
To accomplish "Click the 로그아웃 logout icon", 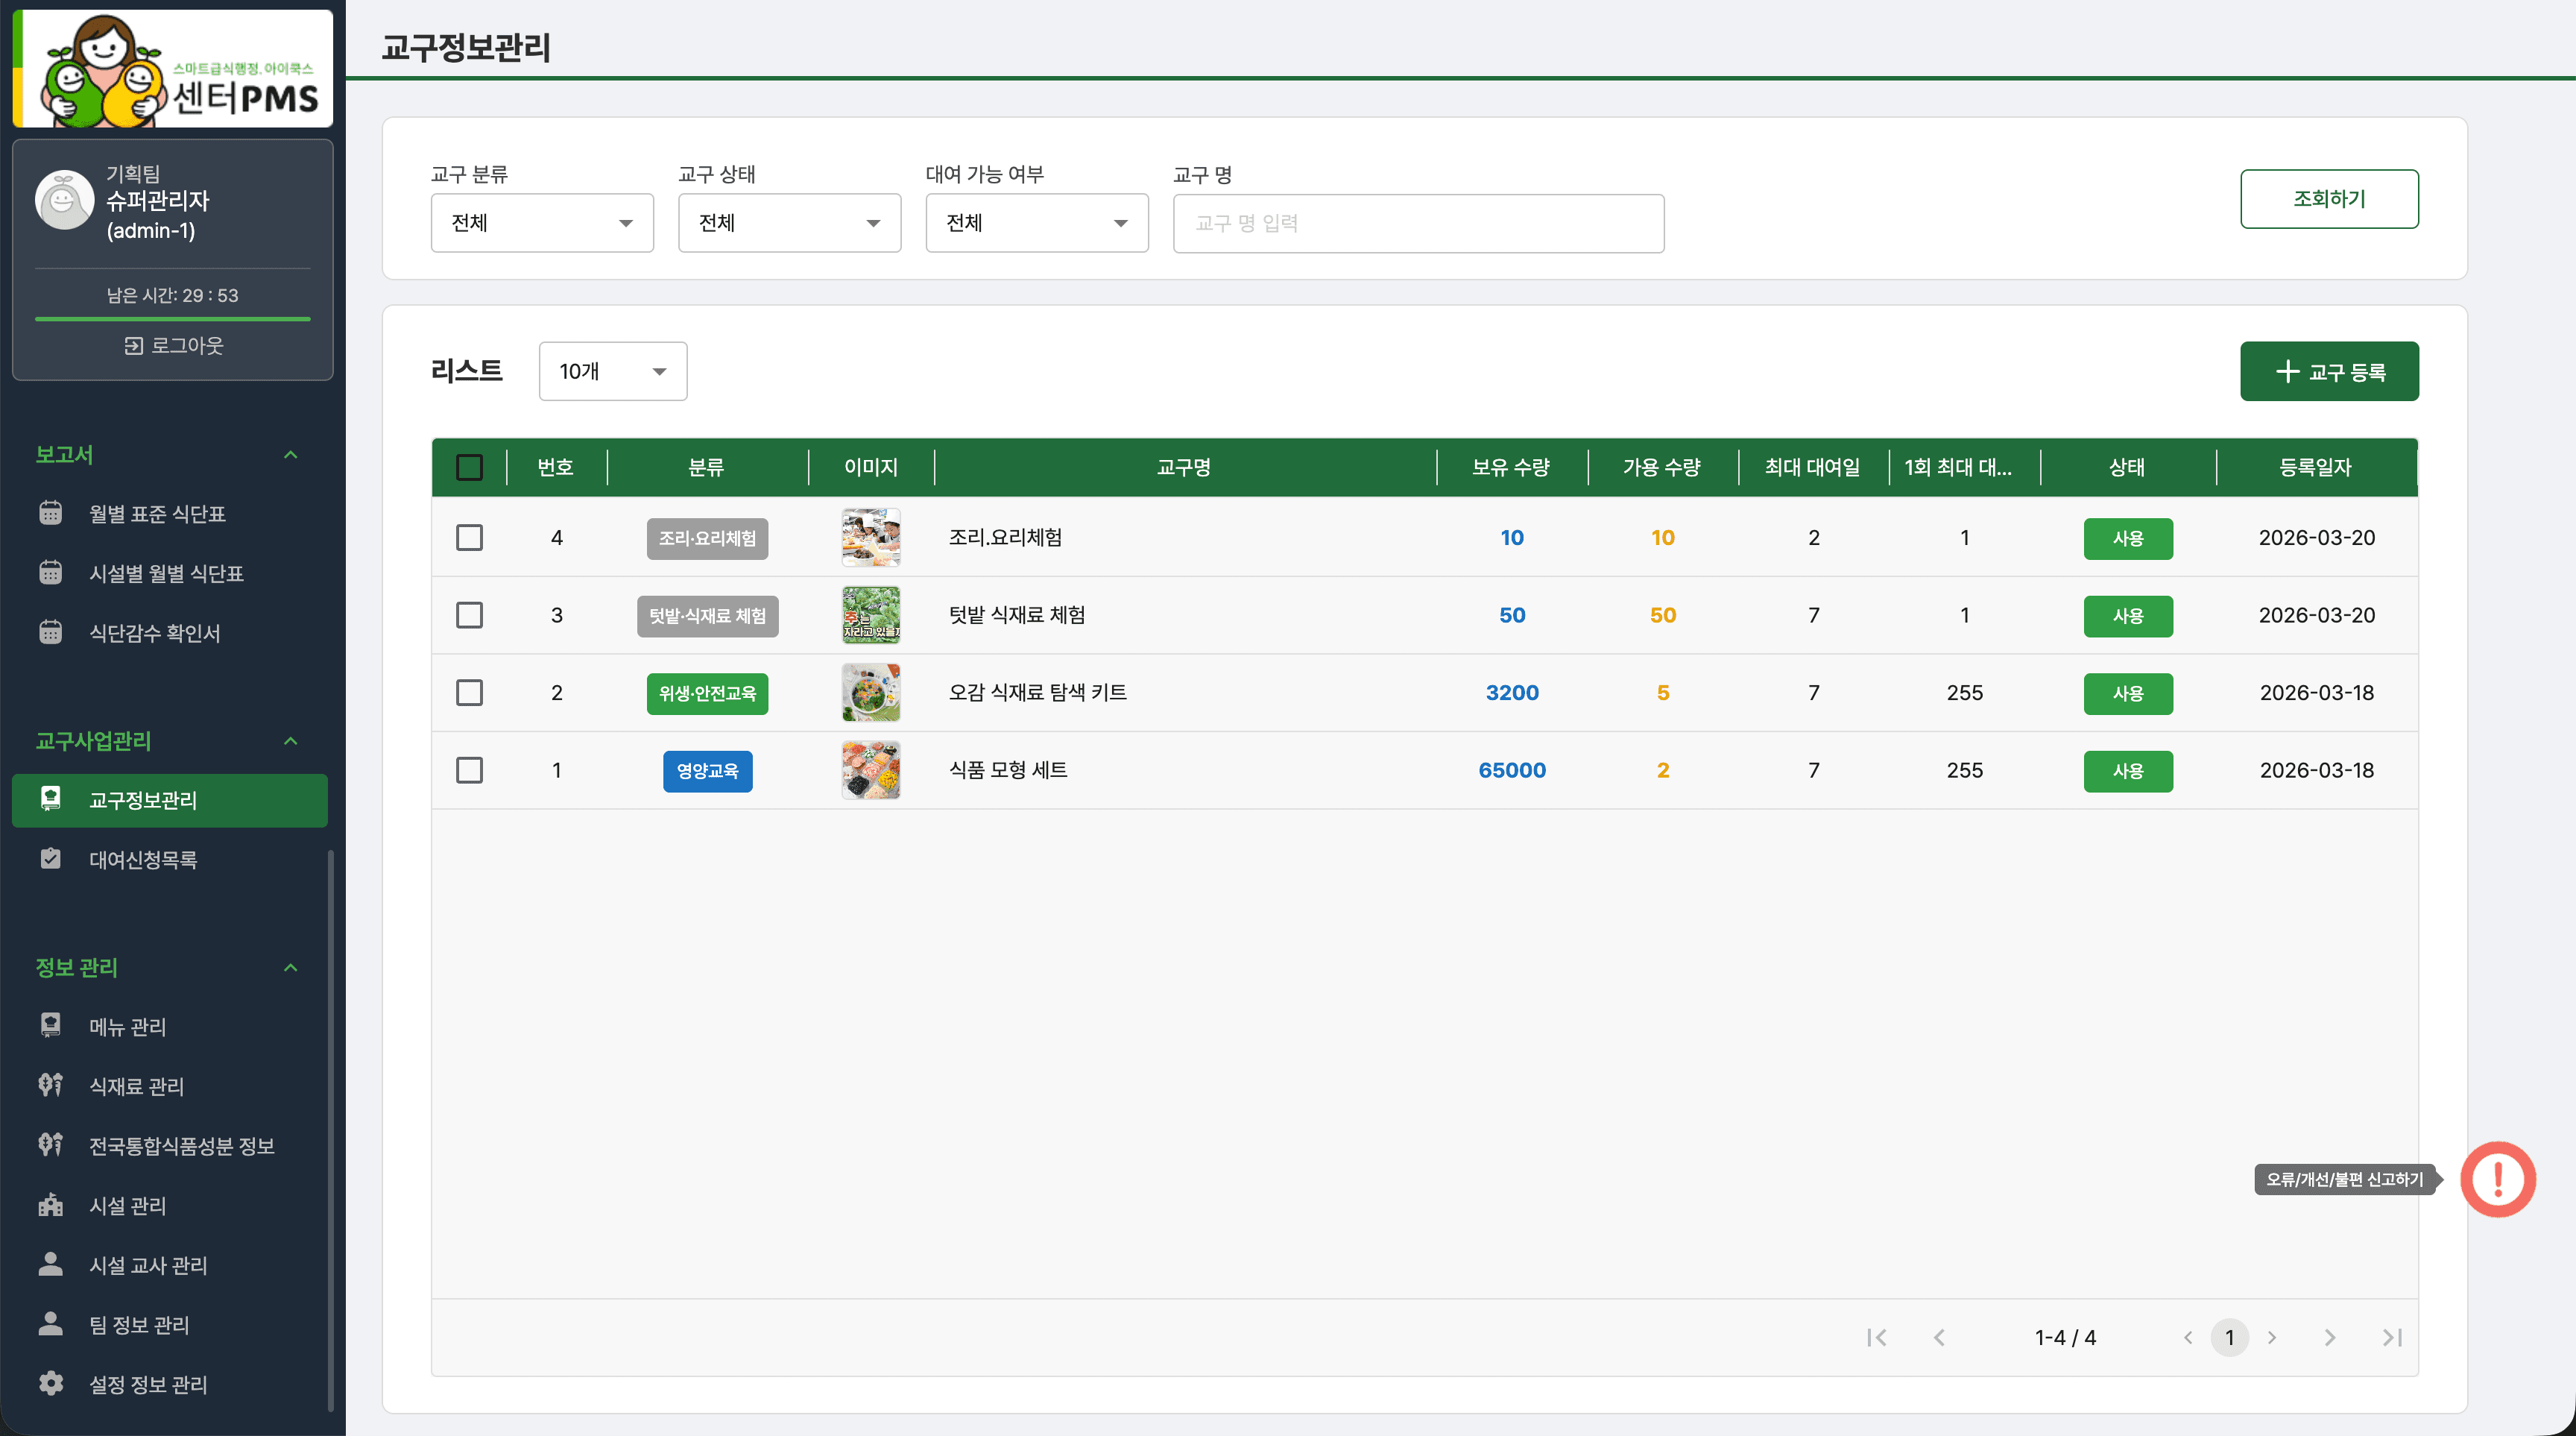I will 135,345.
